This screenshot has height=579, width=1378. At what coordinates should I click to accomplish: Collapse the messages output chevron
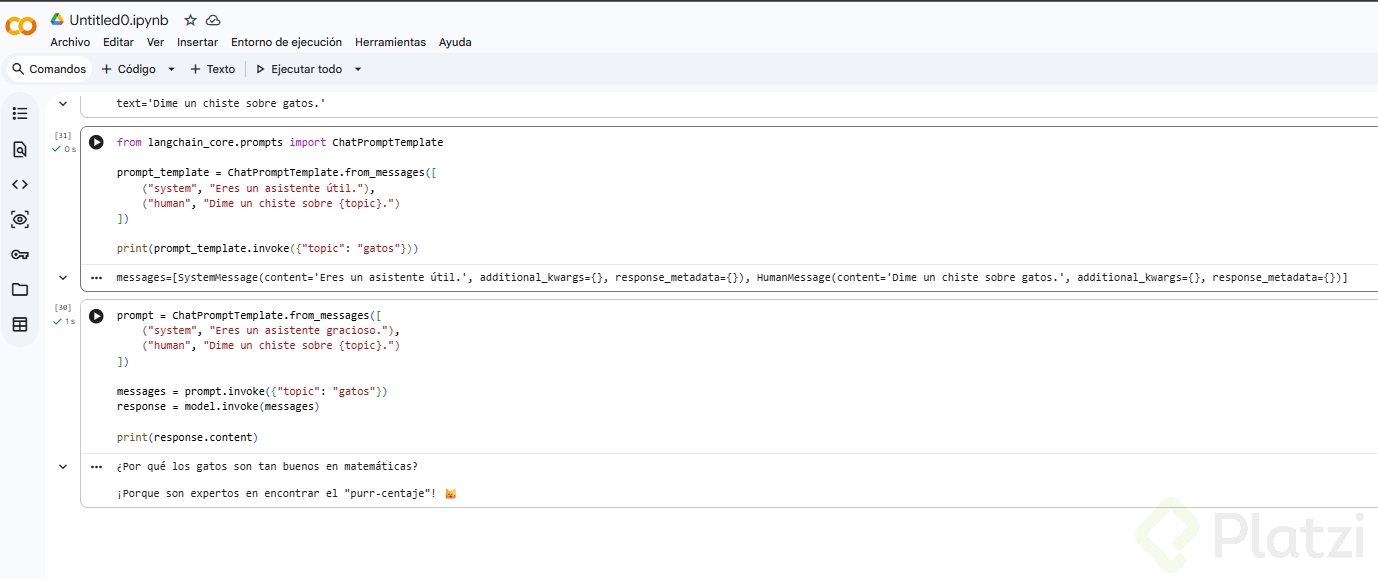pos(63,277)
